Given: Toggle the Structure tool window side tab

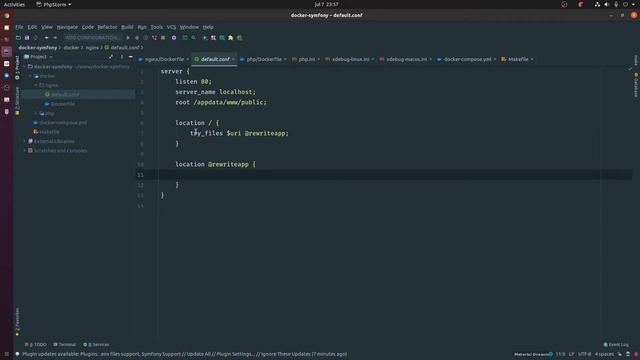Looking at the screenshot, I should 17,100.
